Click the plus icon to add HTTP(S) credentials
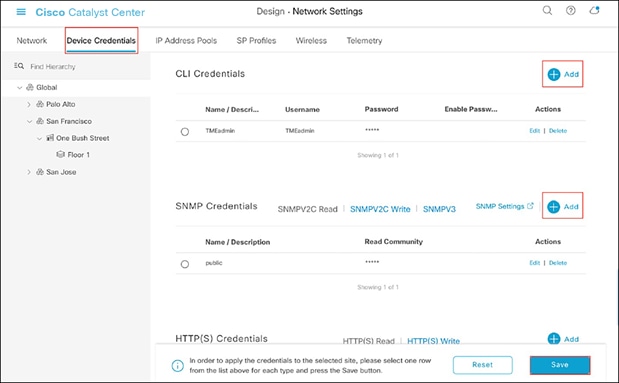619x383 pixels. click(554, 338)
